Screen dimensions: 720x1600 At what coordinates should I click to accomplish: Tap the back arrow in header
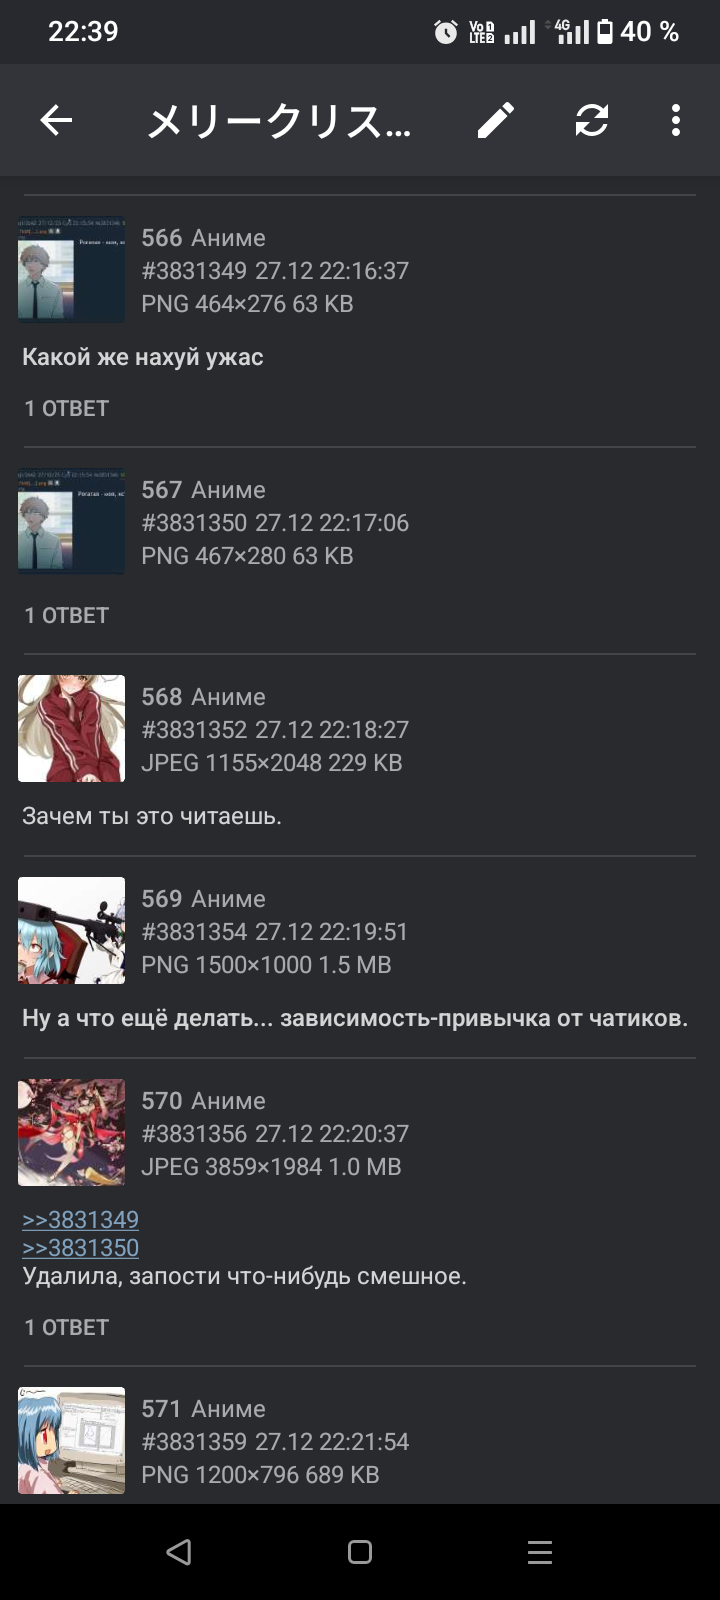pyautogui.click(x=56, y=121)
